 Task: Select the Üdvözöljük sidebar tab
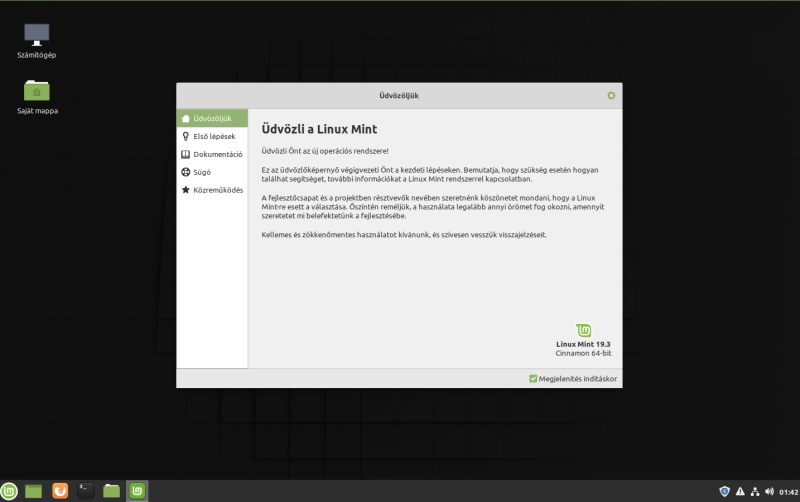[x=212, y=118]
